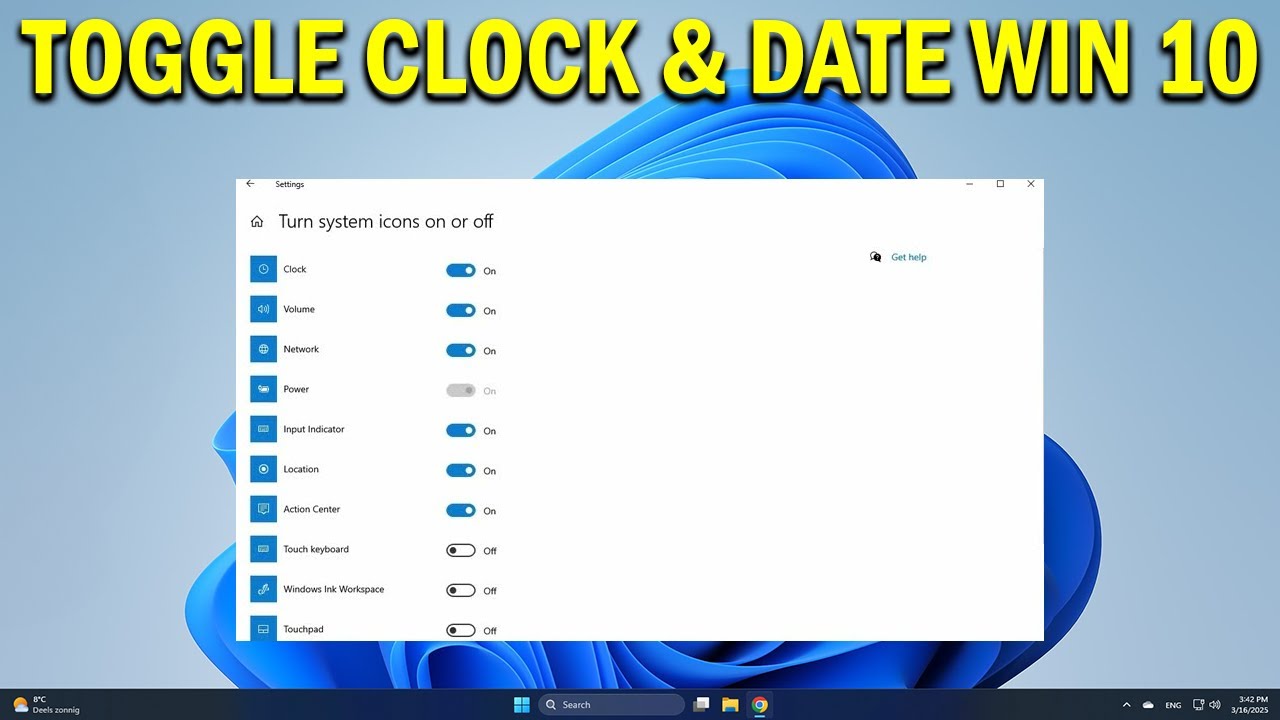Click the 'Input Indicator' label text

(x=314, y=429)
